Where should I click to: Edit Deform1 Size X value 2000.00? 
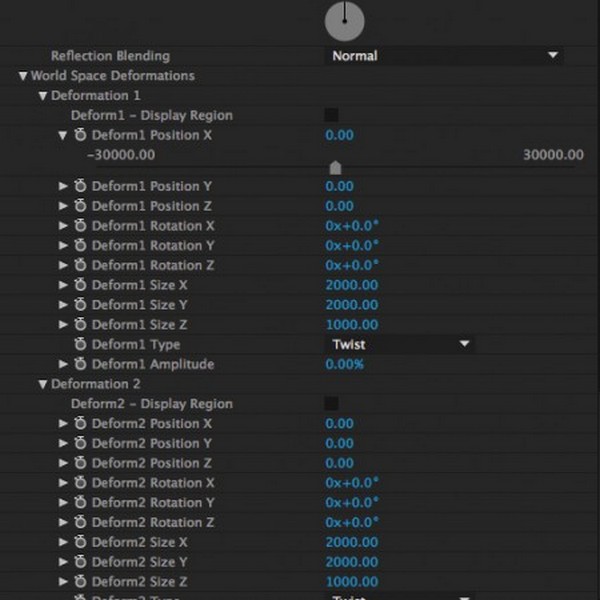pyautogui.click(x=352, y=285)
